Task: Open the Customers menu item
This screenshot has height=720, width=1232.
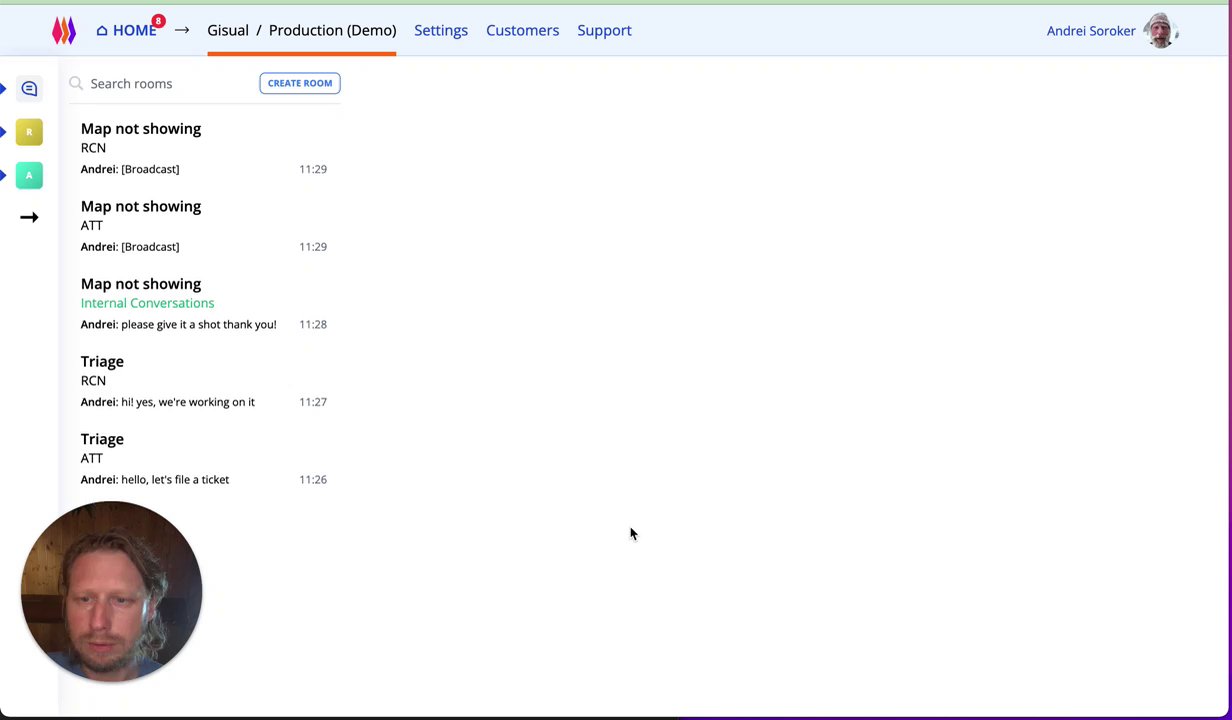Action: click(x=522, y=30)
